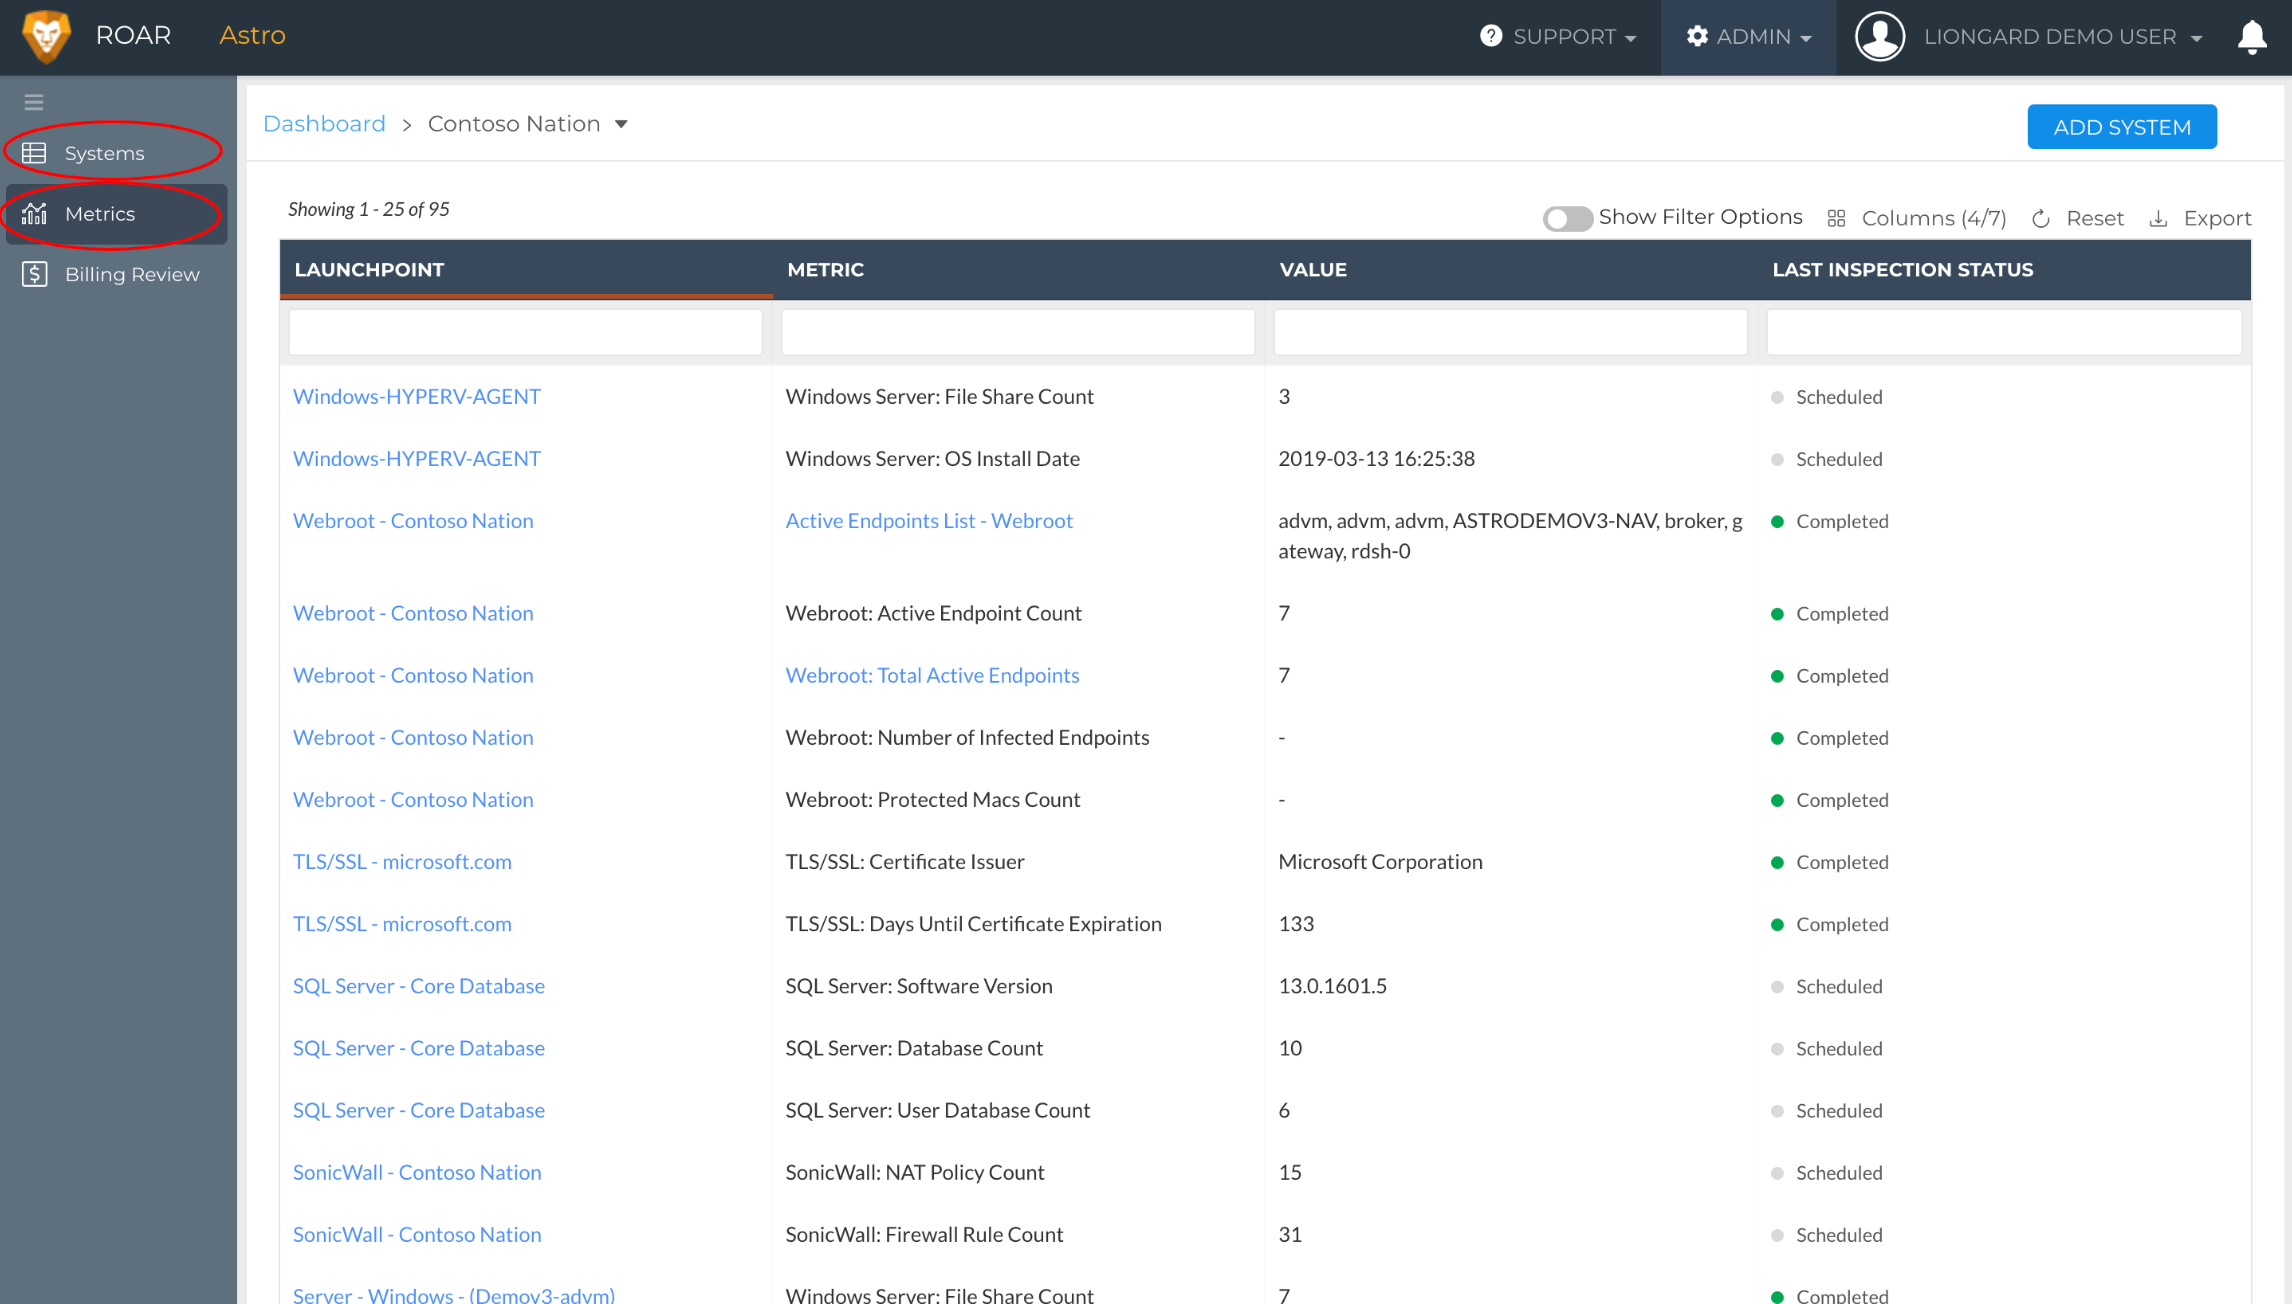Image resolution: width=2292 pixels, height=1304 pixels.
Task: Click the ROAR product name
Action: [x=133, y=36]
